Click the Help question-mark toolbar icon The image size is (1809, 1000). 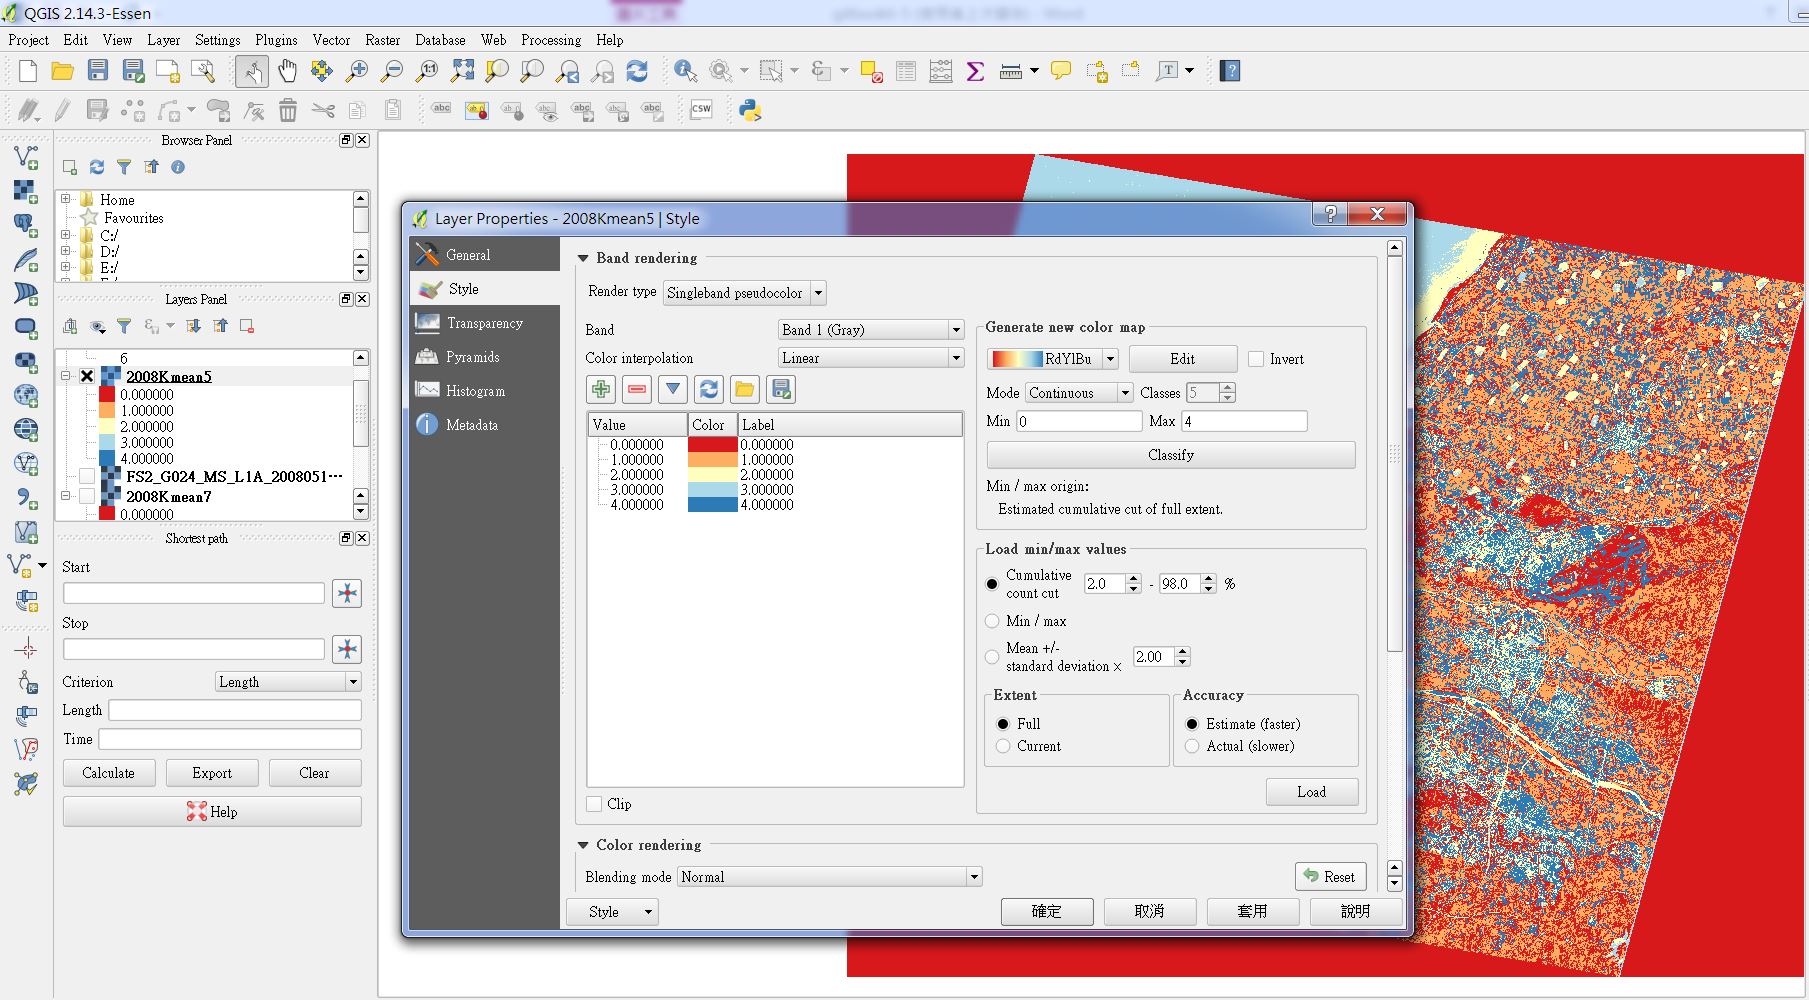pos(1231,71)
